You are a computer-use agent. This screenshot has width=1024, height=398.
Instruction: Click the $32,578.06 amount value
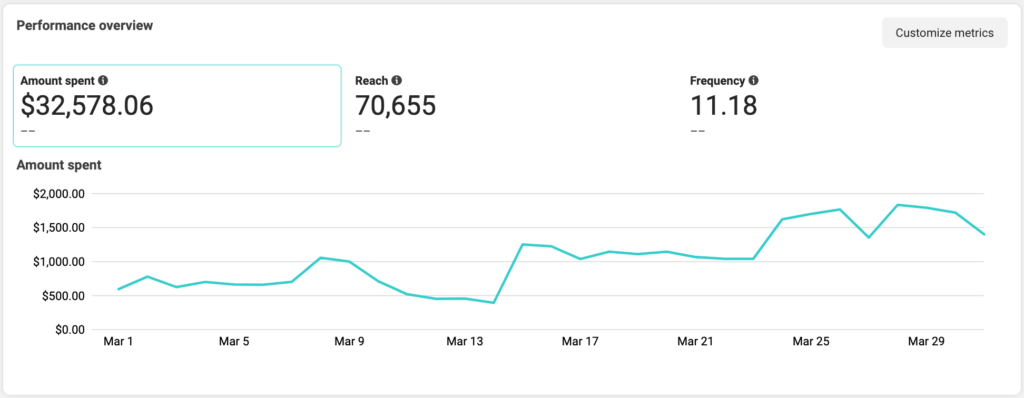tap(87, 105)
